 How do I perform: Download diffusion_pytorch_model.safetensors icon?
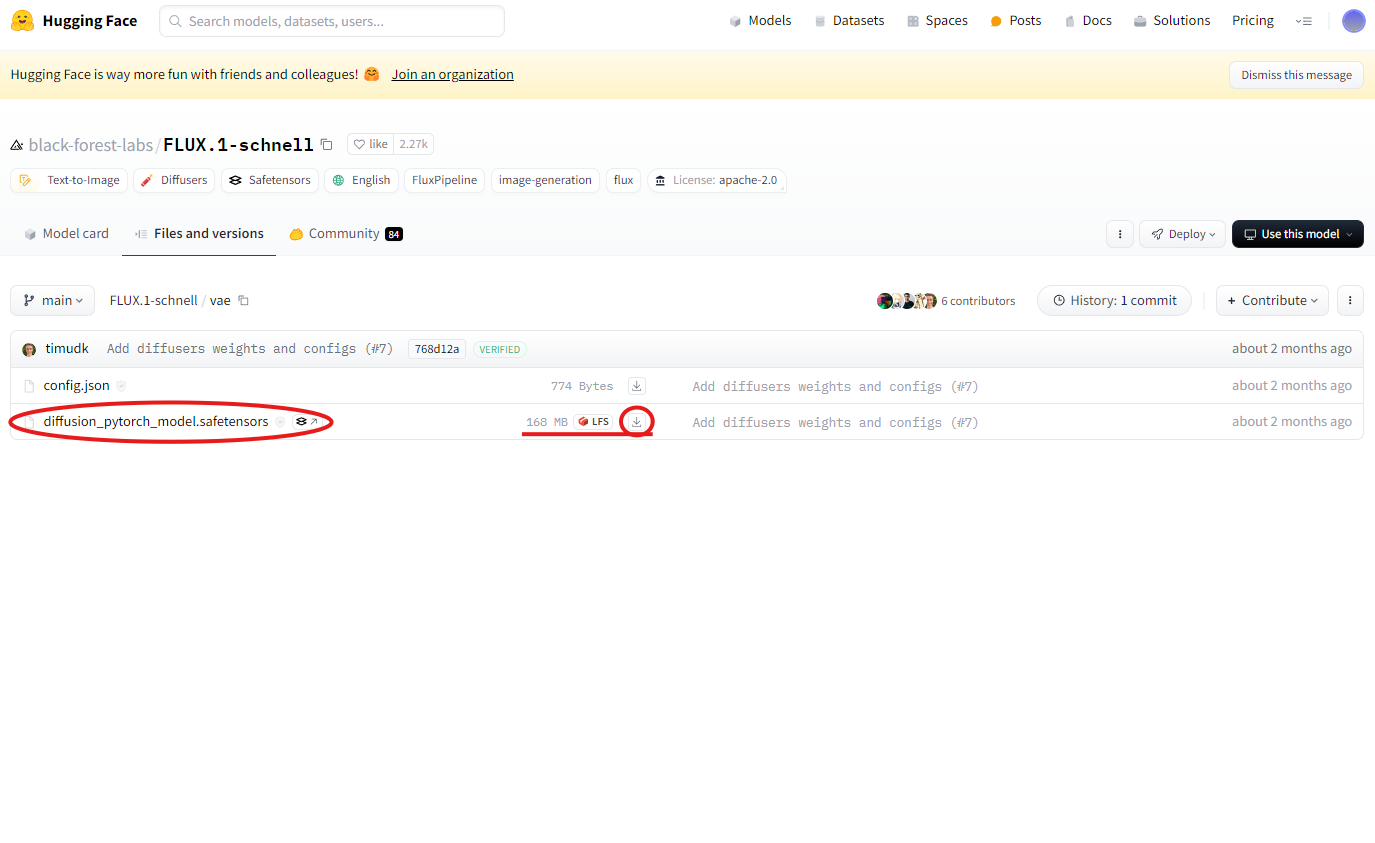coord(636,422)
